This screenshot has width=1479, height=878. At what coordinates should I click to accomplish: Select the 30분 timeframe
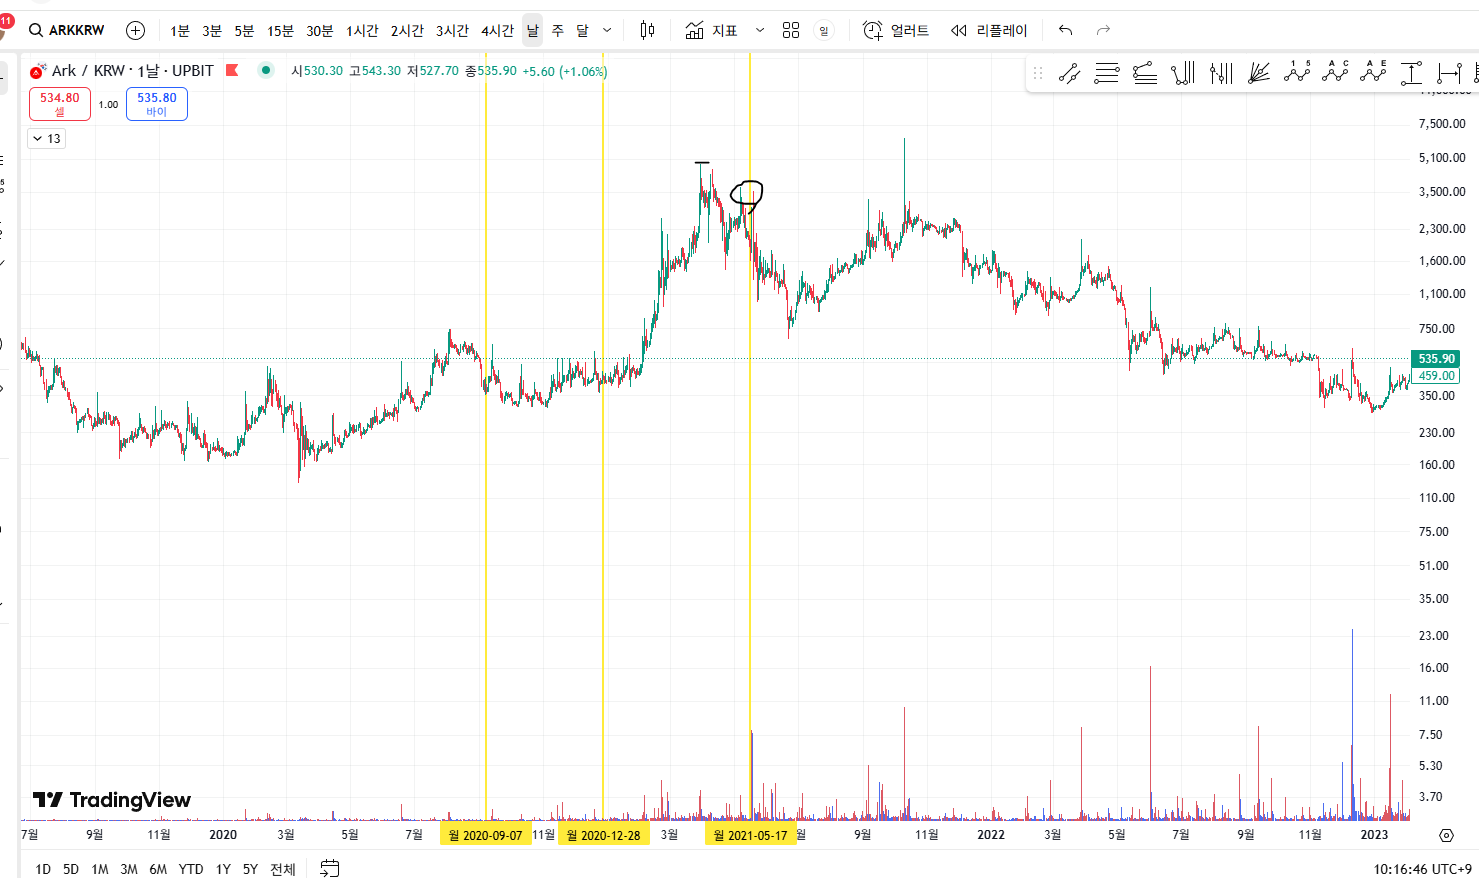click(x=320, y=31)
